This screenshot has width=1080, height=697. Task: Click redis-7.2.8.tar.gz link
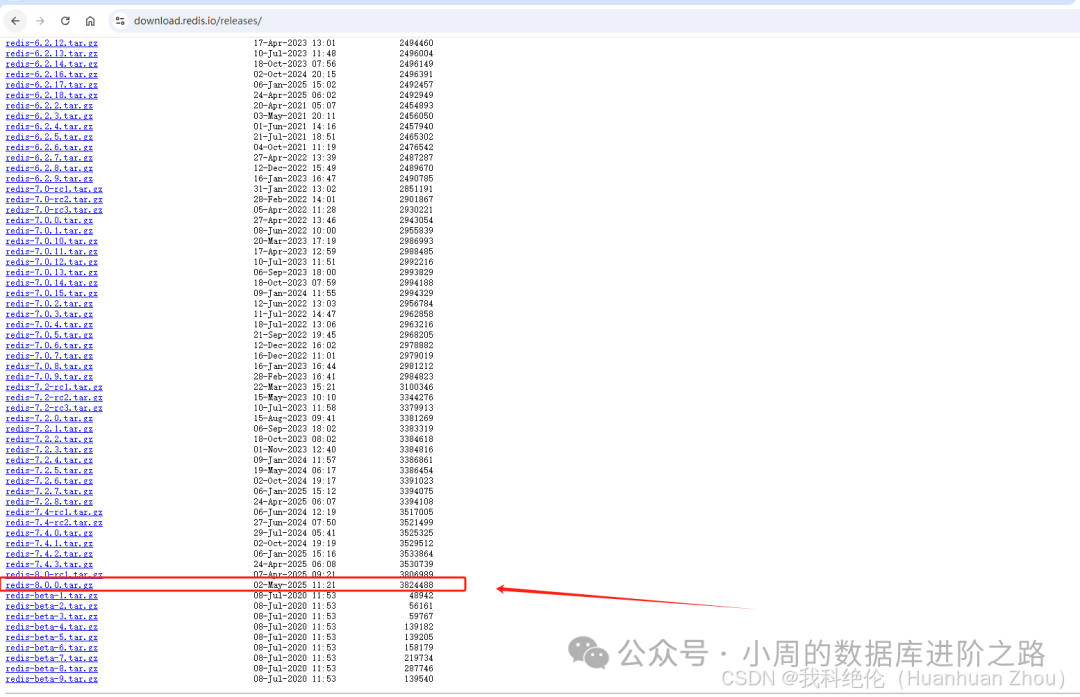[49, 502]
